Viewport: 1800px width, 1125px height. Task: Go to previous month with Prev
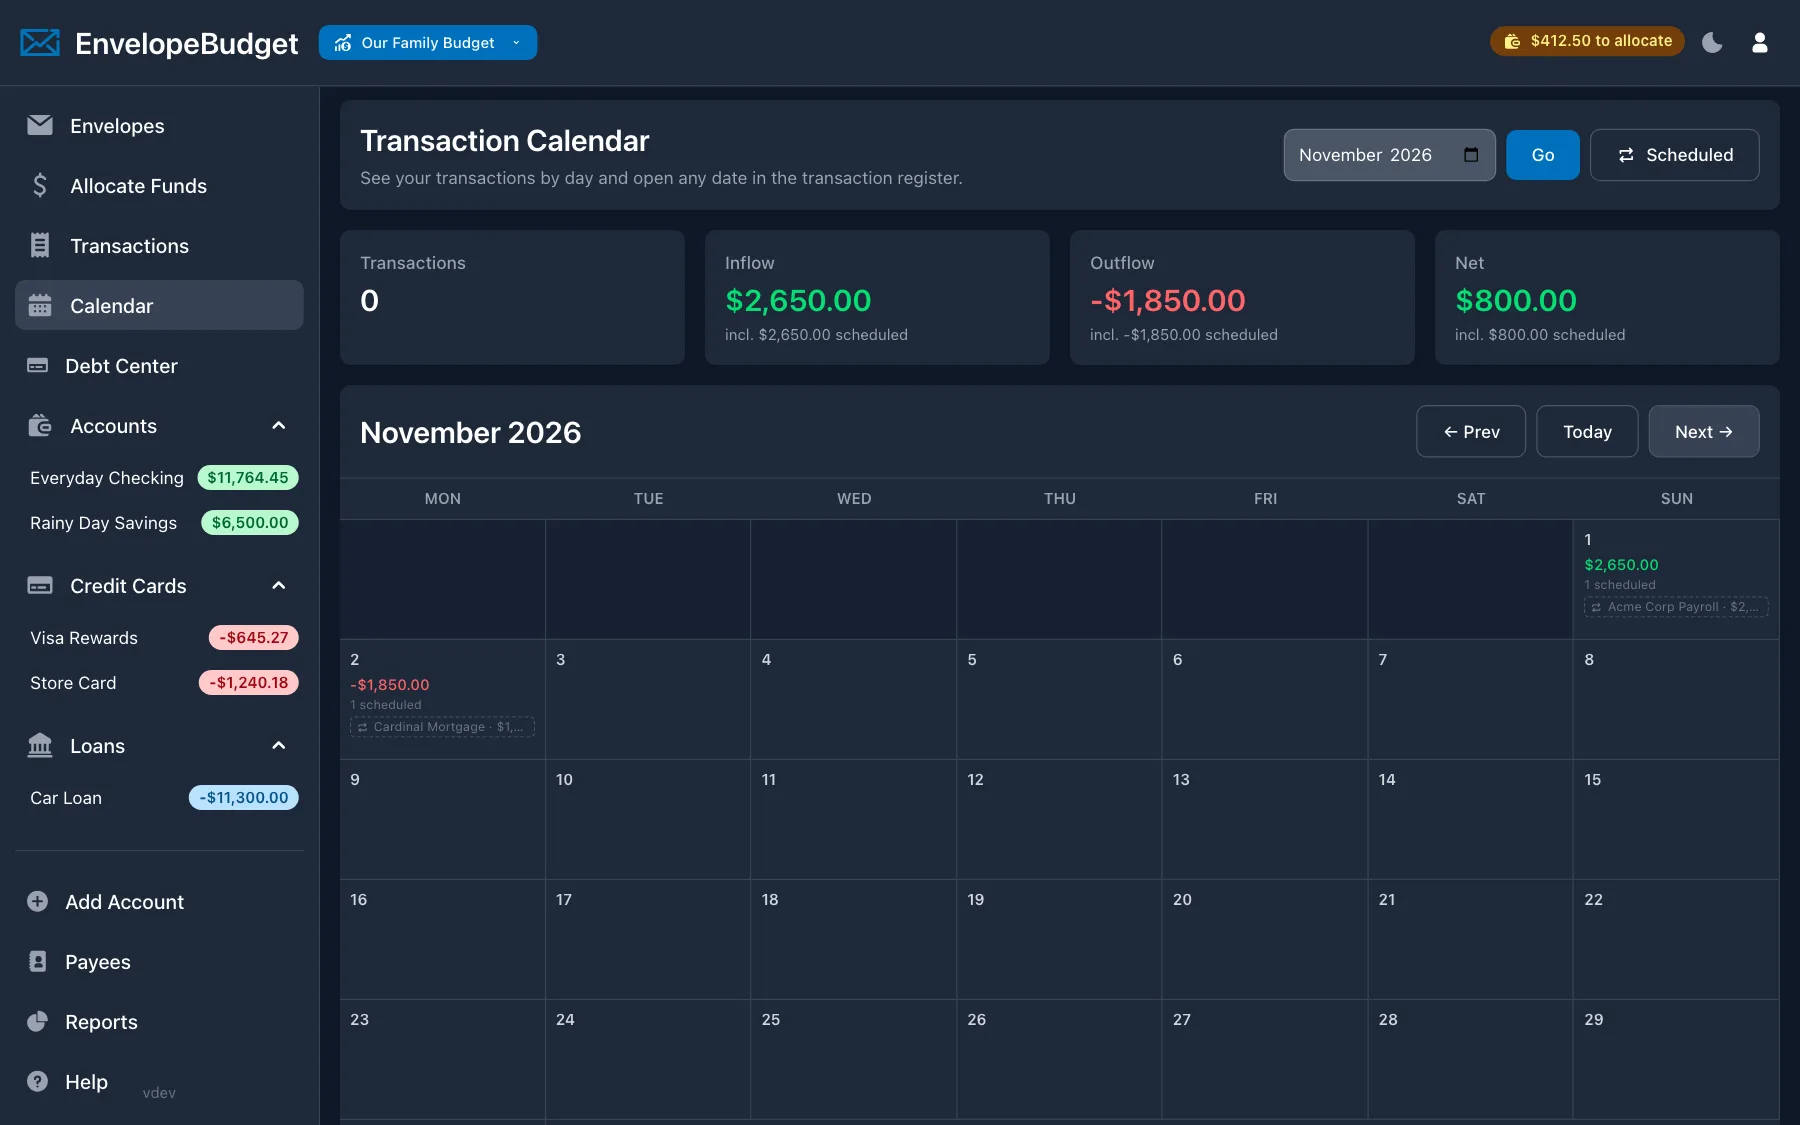(x=1471, y=431)
